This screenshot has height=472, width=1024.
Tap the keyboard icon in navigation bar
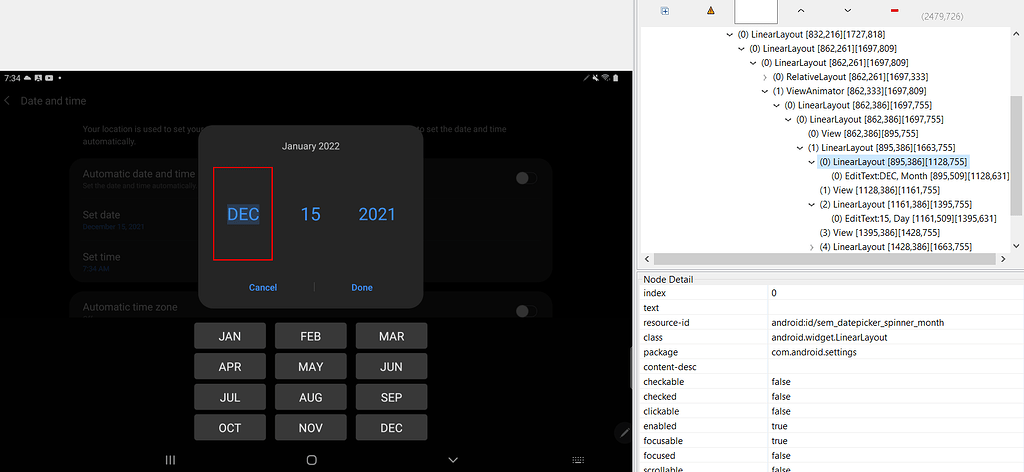coord(578,460)
